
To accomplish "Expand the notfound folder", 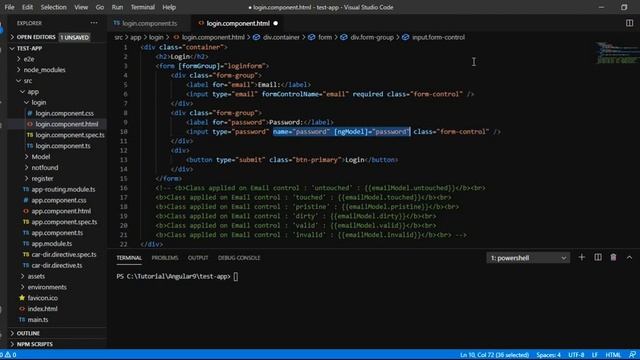I will (44, 168).
